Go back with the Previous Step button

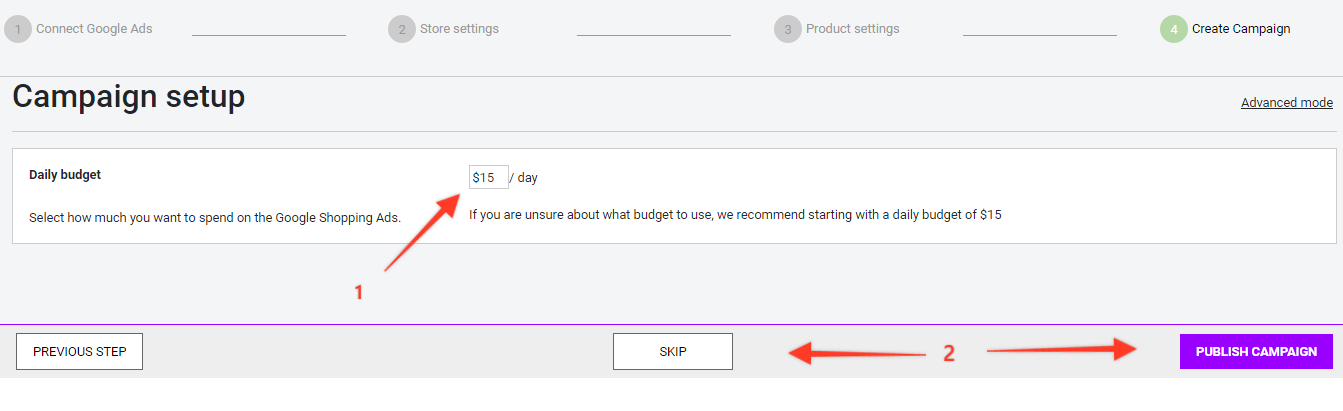coord(80,352)
